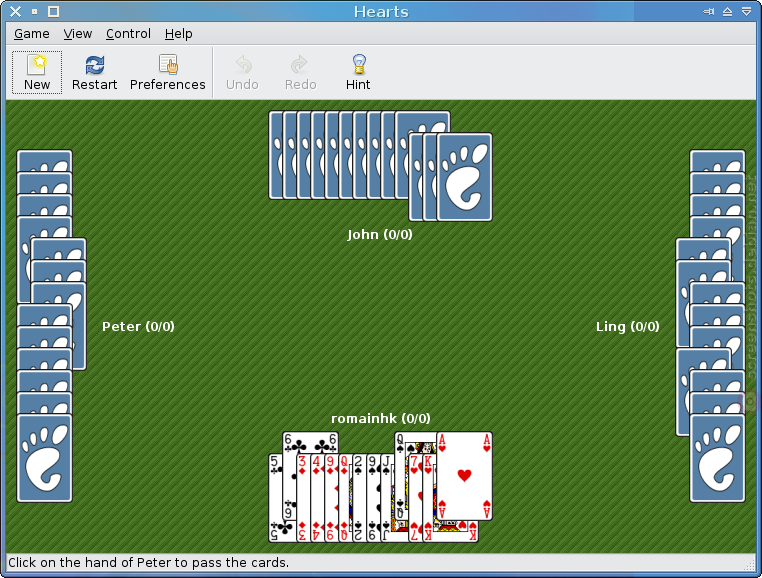Deselect the raised 6 of clubs card
Viewport: 762px width, 578px height.
(310, 442)
